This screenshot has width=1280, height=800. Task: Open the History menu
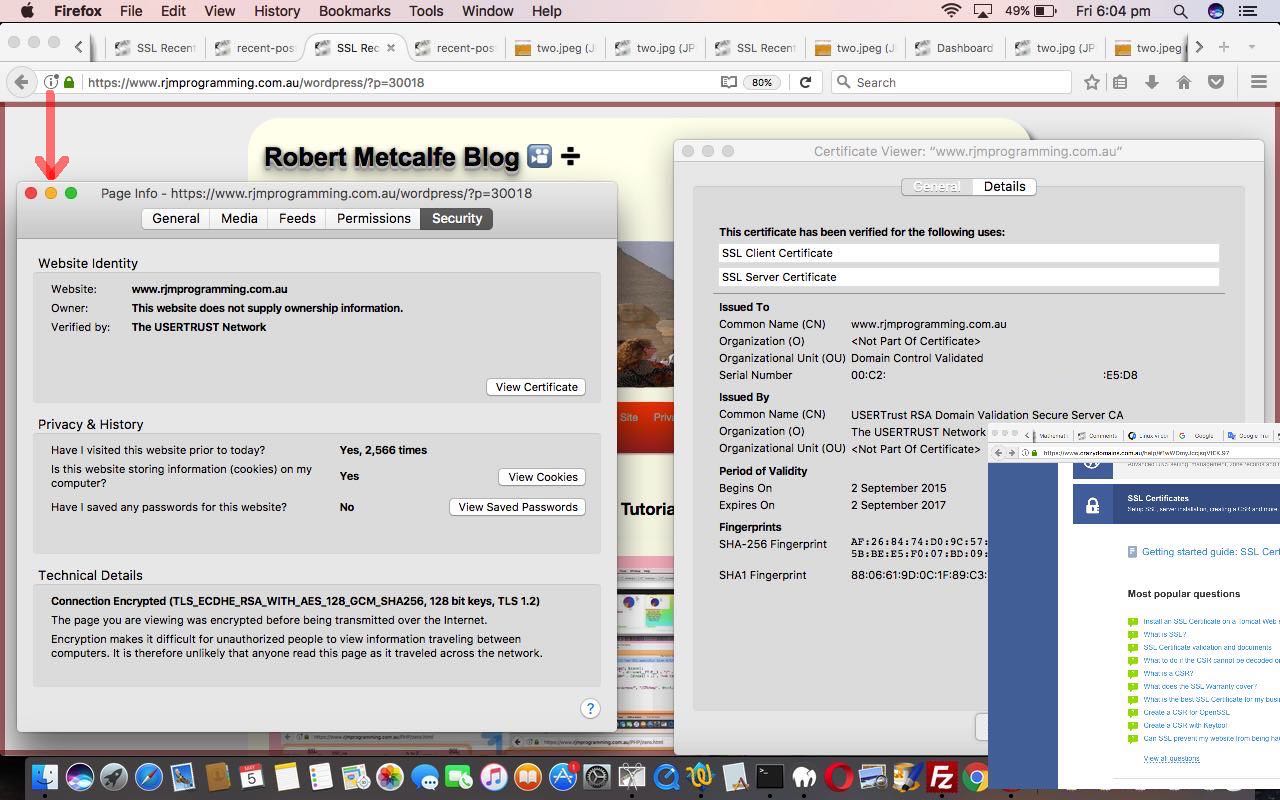(276, 11)
